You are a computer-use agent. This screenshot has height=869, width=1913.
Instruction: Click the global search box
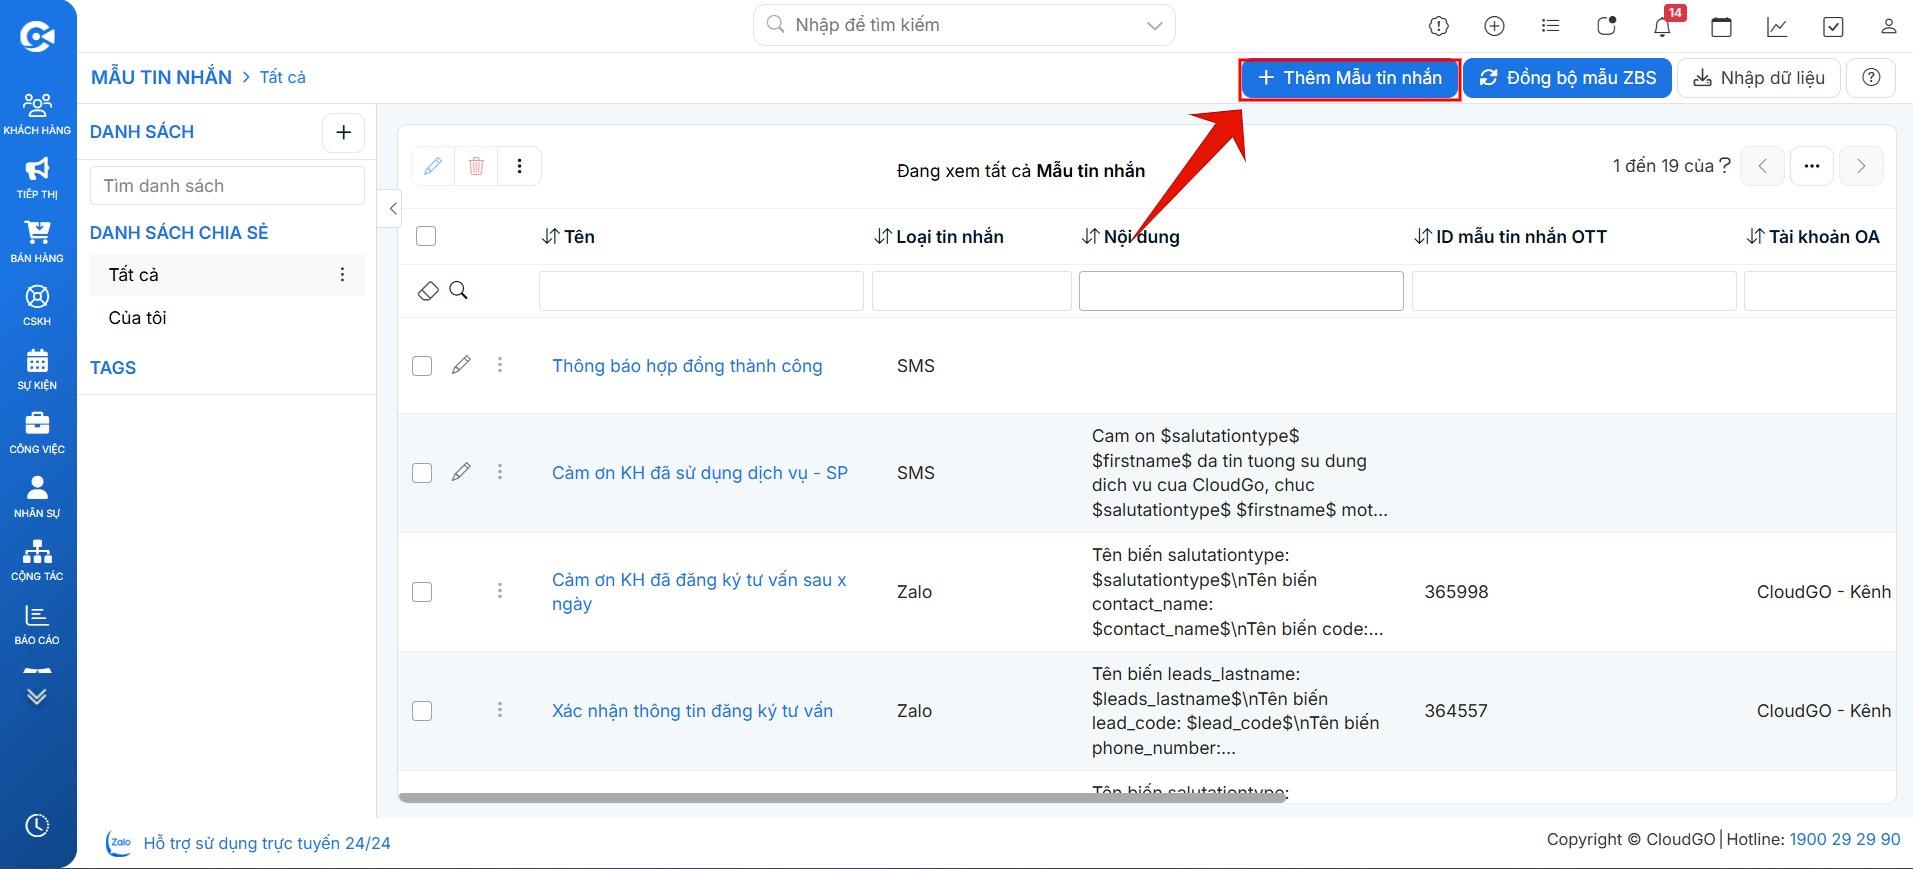tap(964, 26)
